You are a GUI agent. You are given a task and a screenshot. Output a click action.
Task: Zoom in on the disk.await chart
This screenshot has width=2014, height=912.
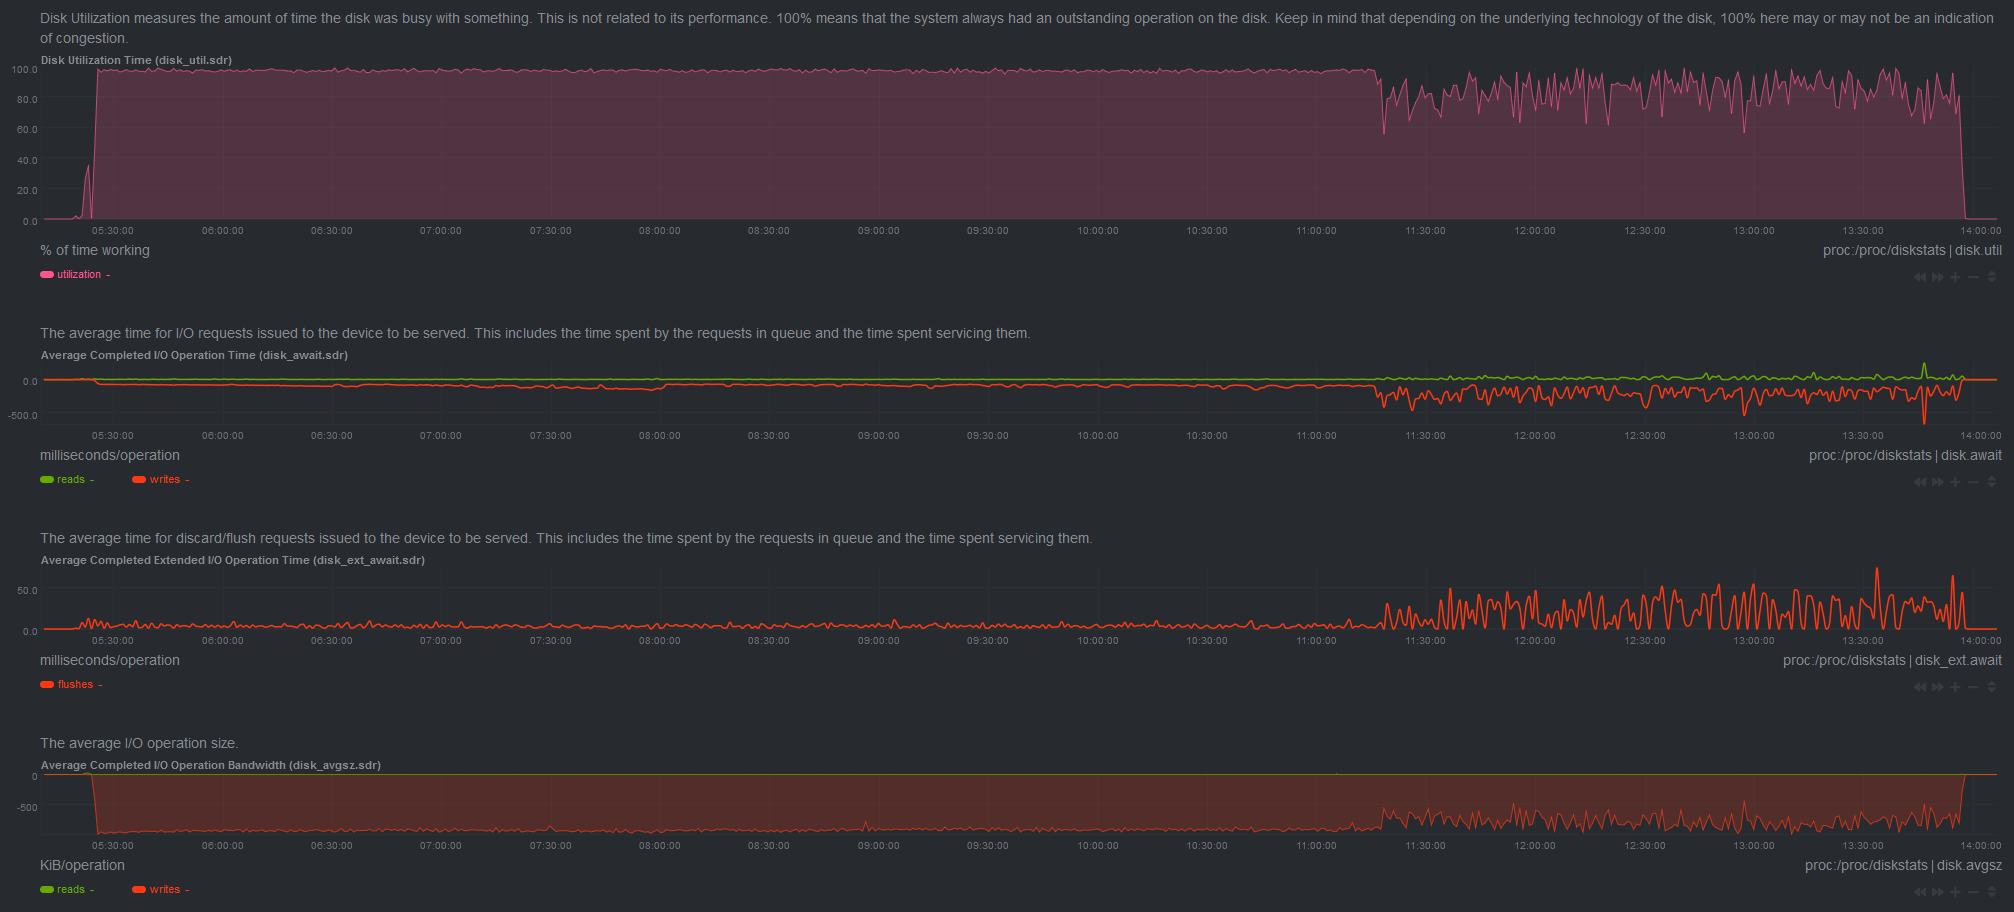coord(1955,482)
